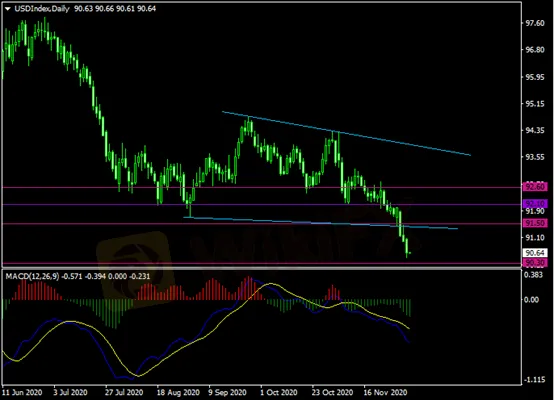This screenshot has width=554, height=400.
Task: Select the 91.50 level price tag
Action: click(x=535, y=223)
